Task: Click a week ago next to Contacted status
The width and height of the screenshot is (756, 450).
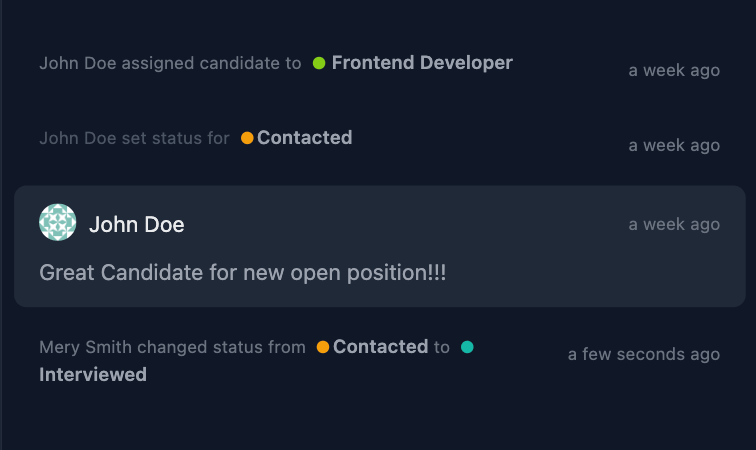Action: pos(674,145)
